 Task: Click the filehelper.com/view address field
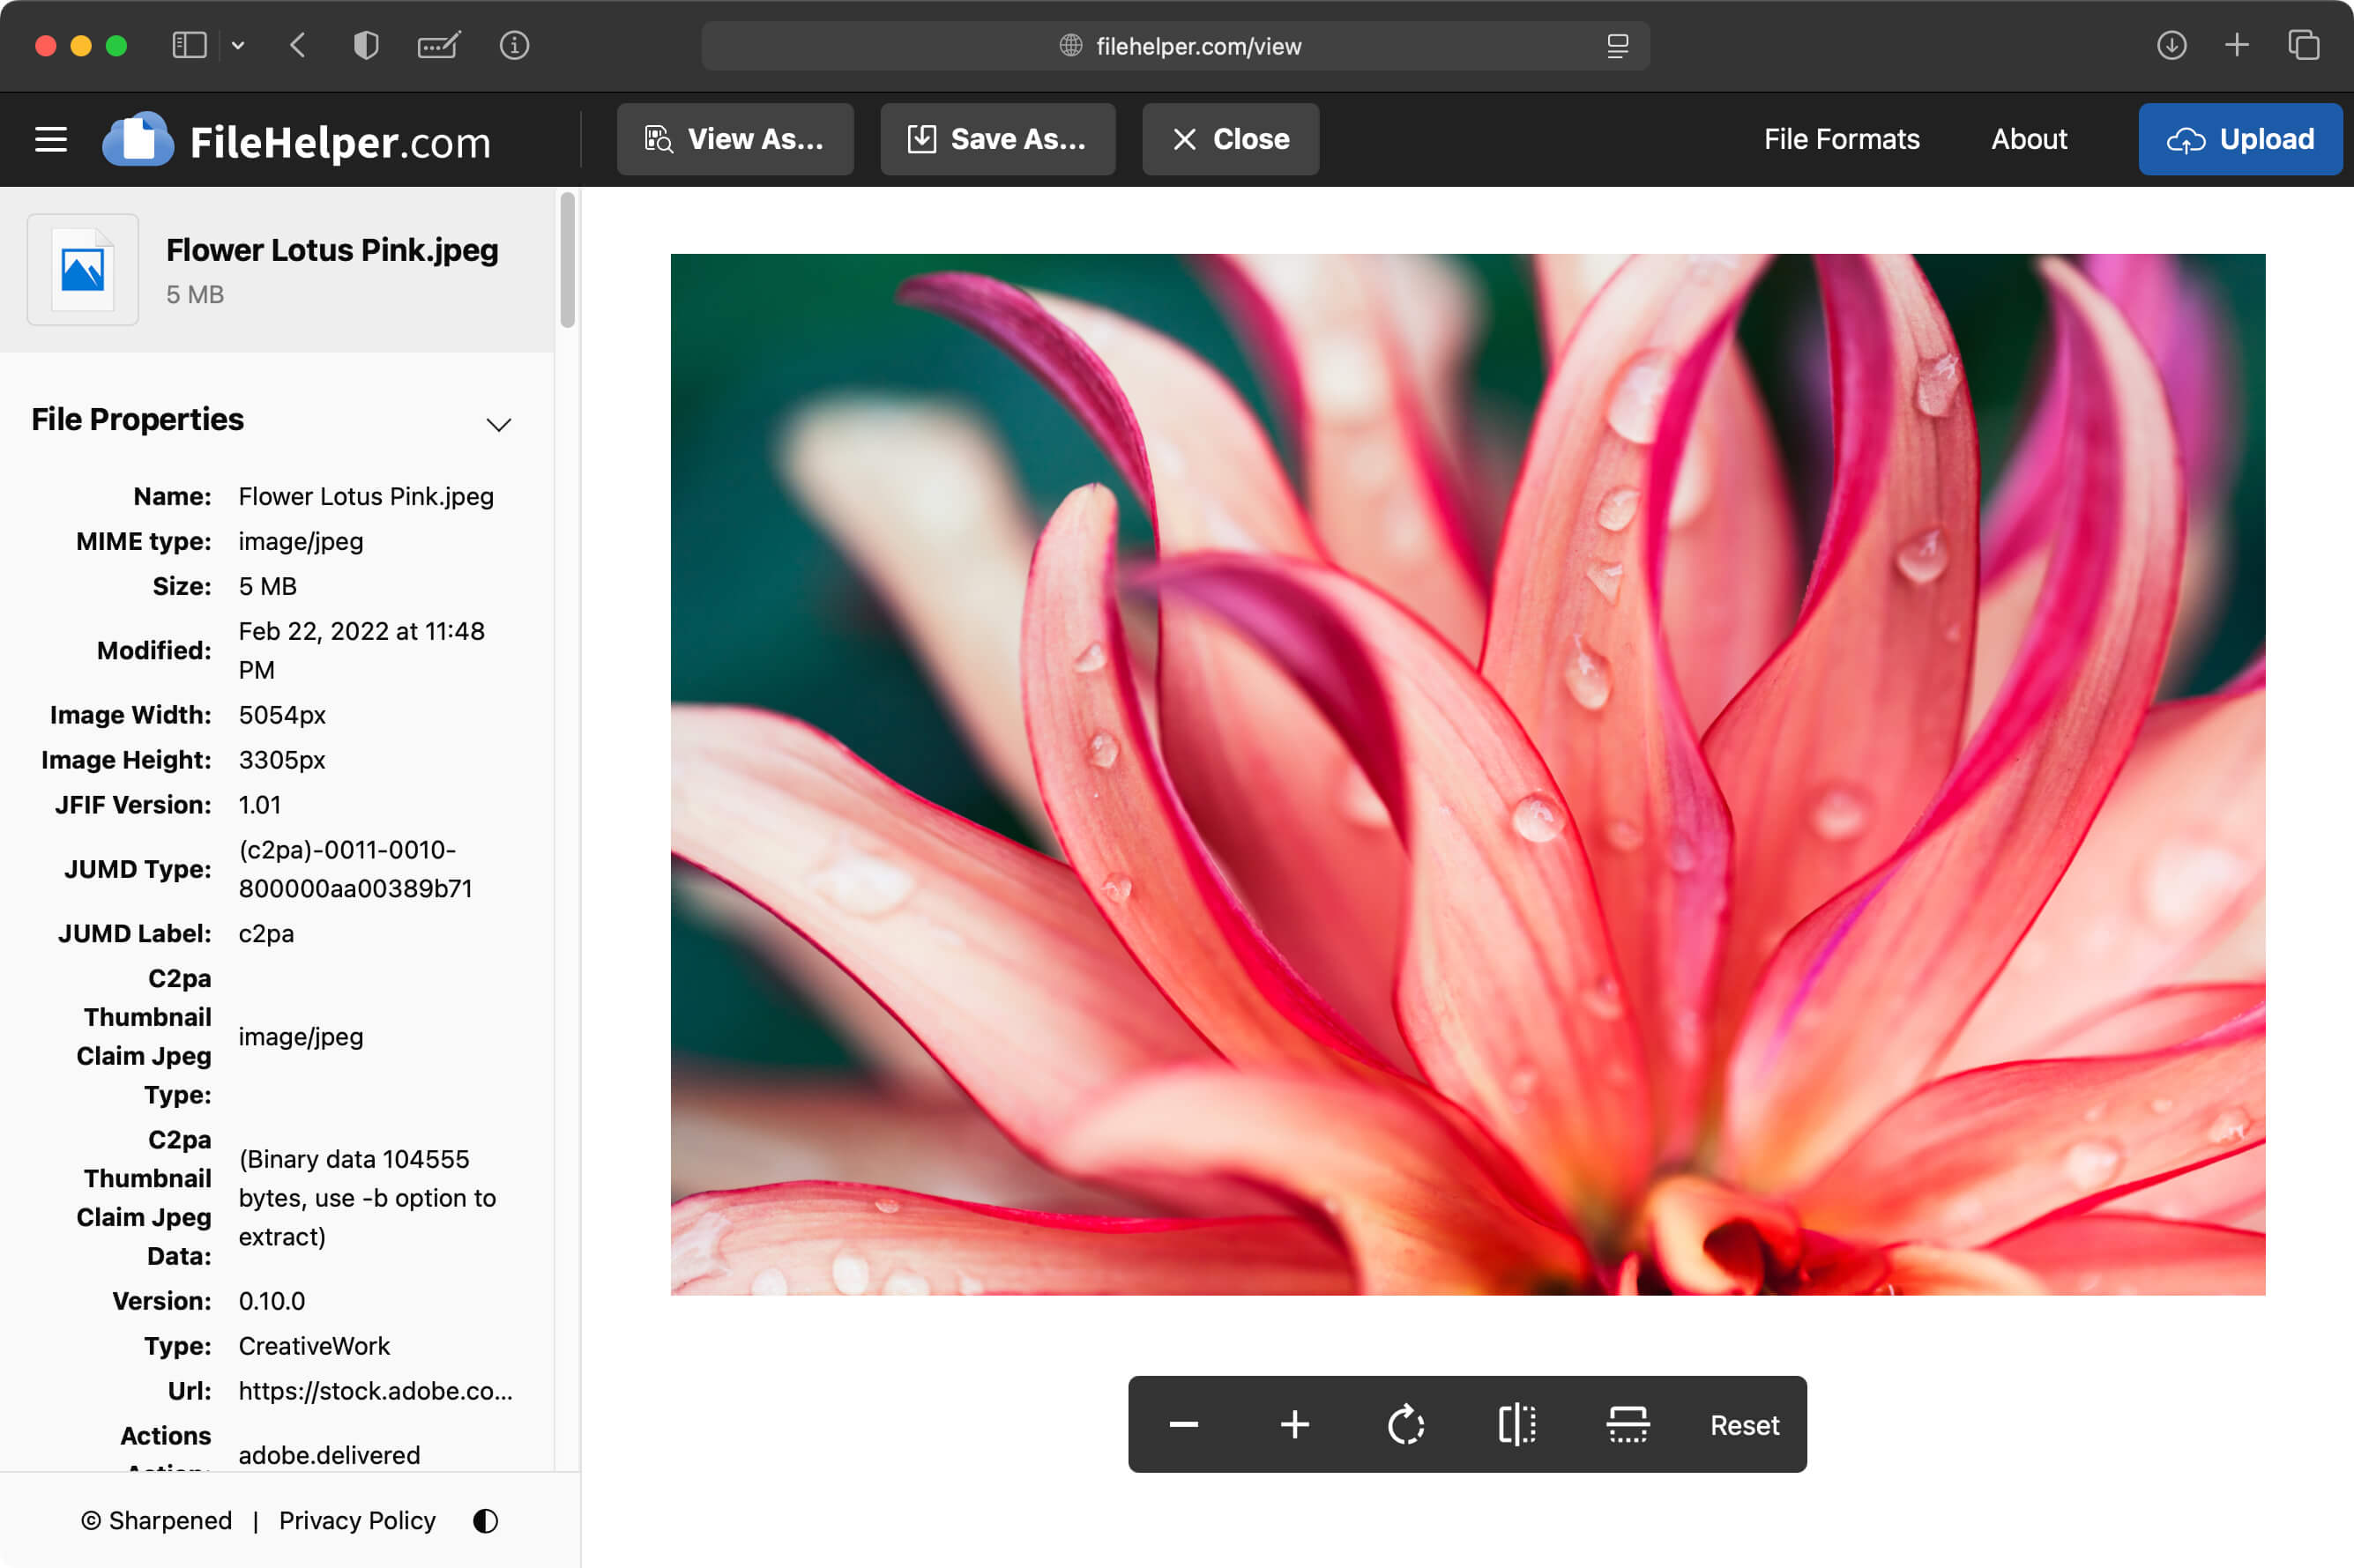[x=1197, y=46]
